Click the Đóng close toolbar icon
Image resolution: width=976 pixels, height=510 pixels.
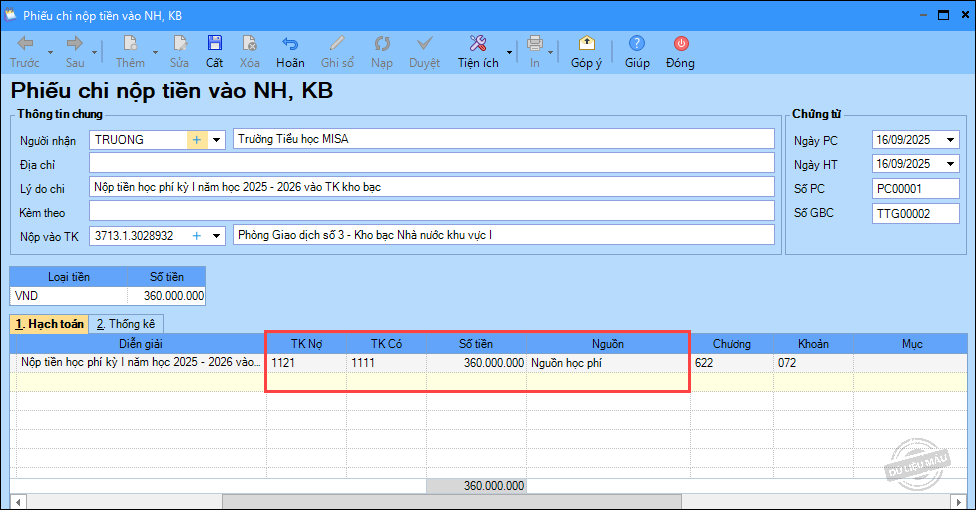680,44
